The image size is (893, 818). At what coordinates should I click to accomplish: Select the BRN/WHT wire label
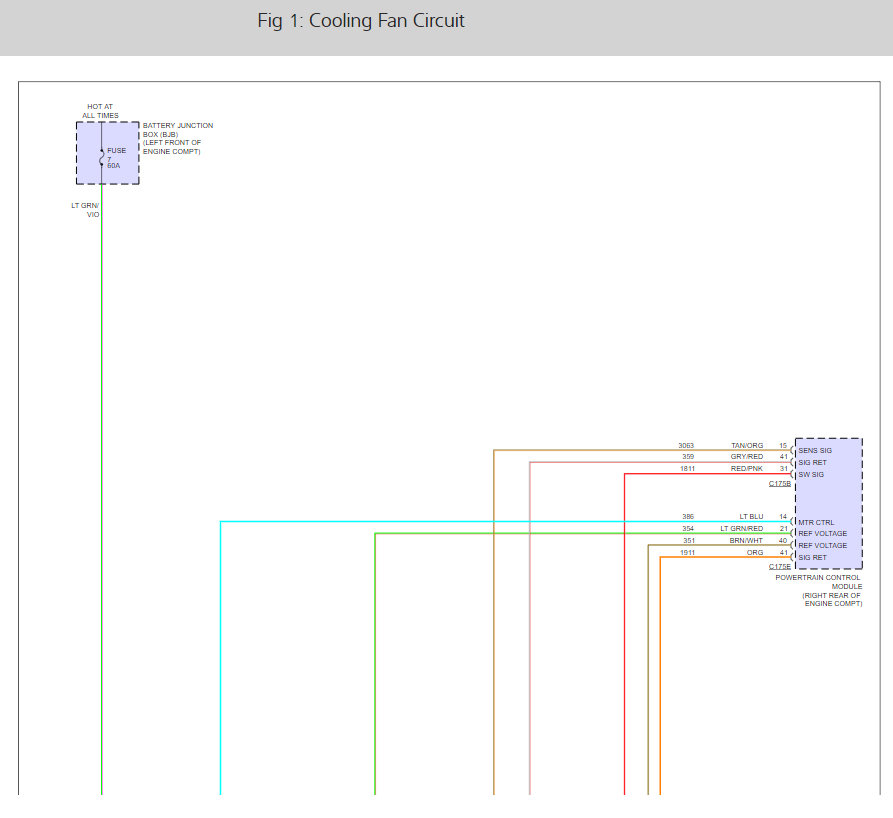point(746,540)
